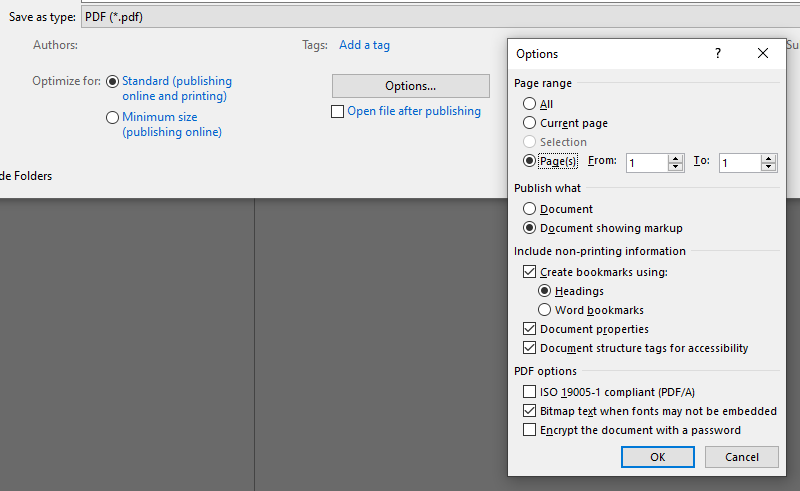
Task: Decrease the To page number
Action: point(768,167)
